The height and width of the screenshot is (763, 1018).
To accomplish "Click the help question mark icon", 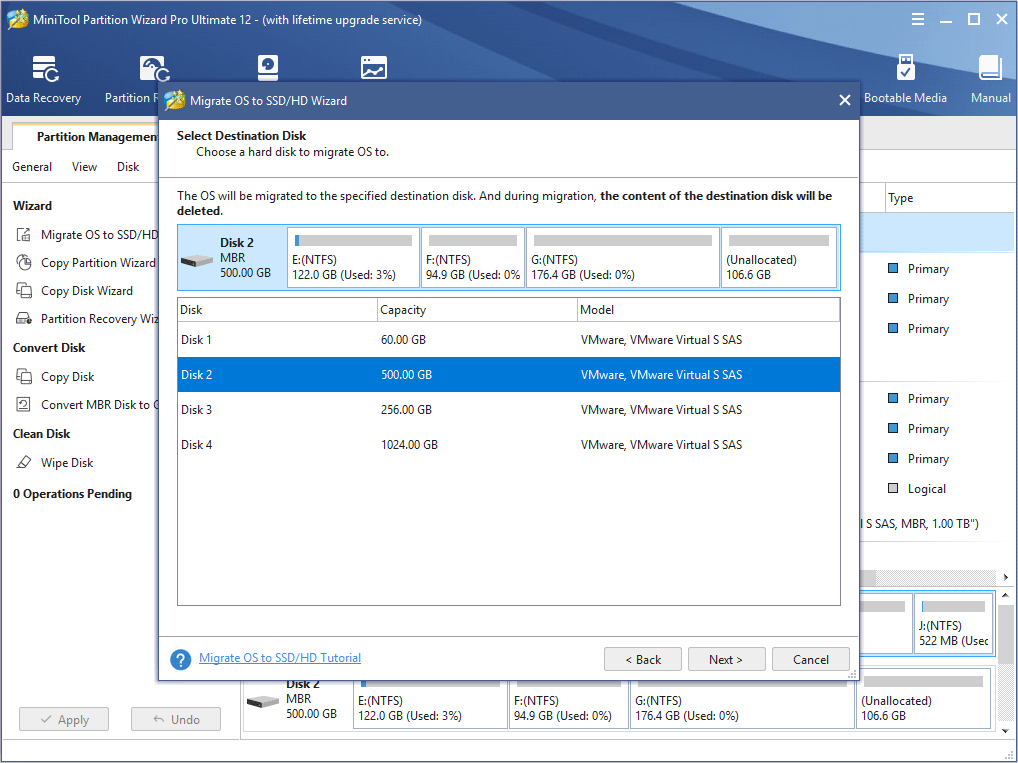I will pyautogui.click(x=180, y=659).
